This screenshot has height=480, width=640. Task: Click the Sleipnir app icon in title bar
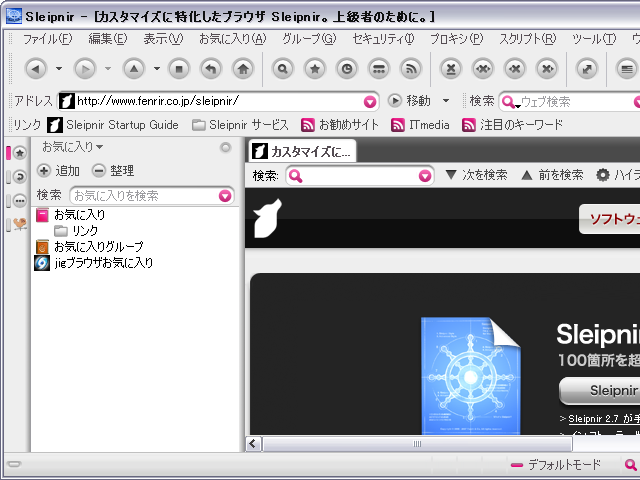point(13,16)
